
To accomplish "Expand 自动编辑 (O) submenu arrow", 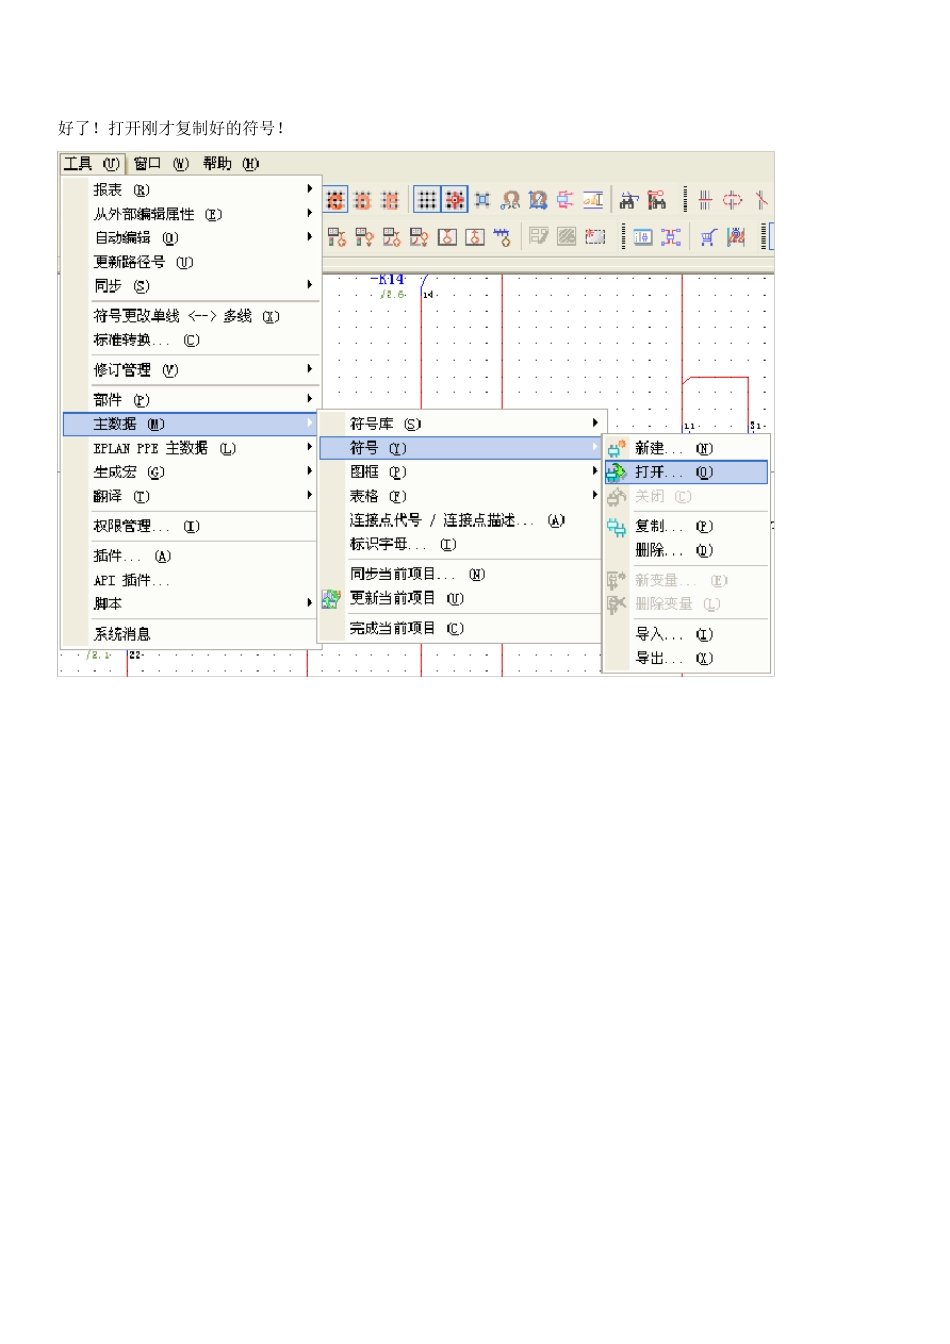I will point(310,237).
